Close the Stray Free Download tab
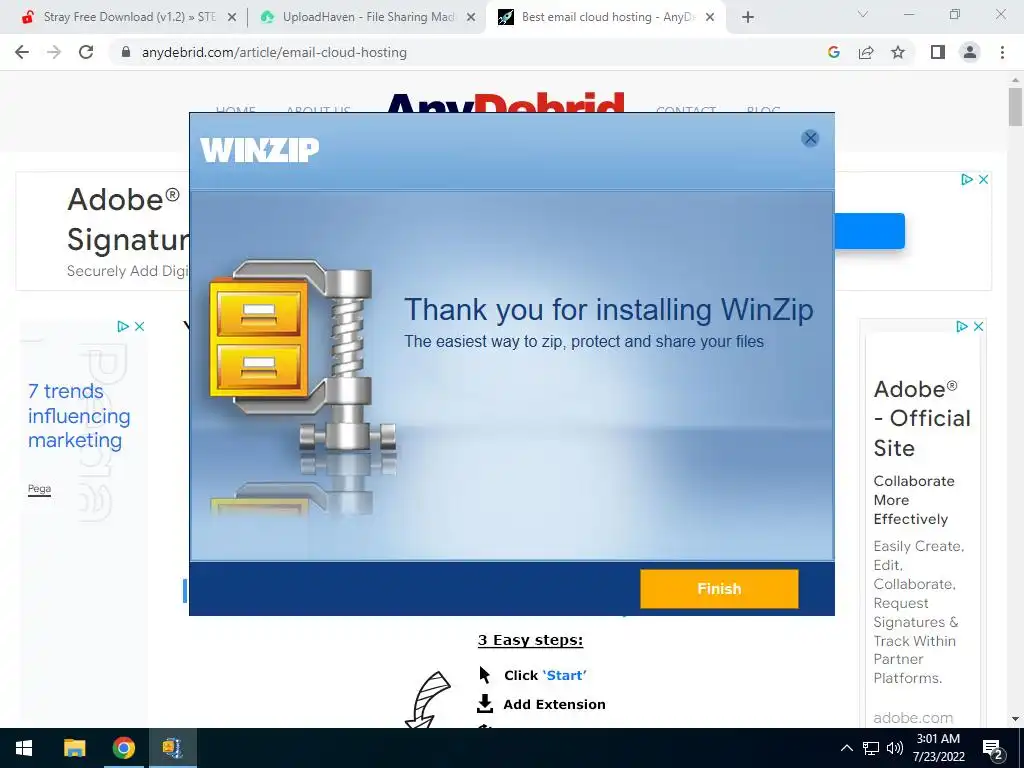The height and width of the screenshot is (768, 1024). coord(232,17)
